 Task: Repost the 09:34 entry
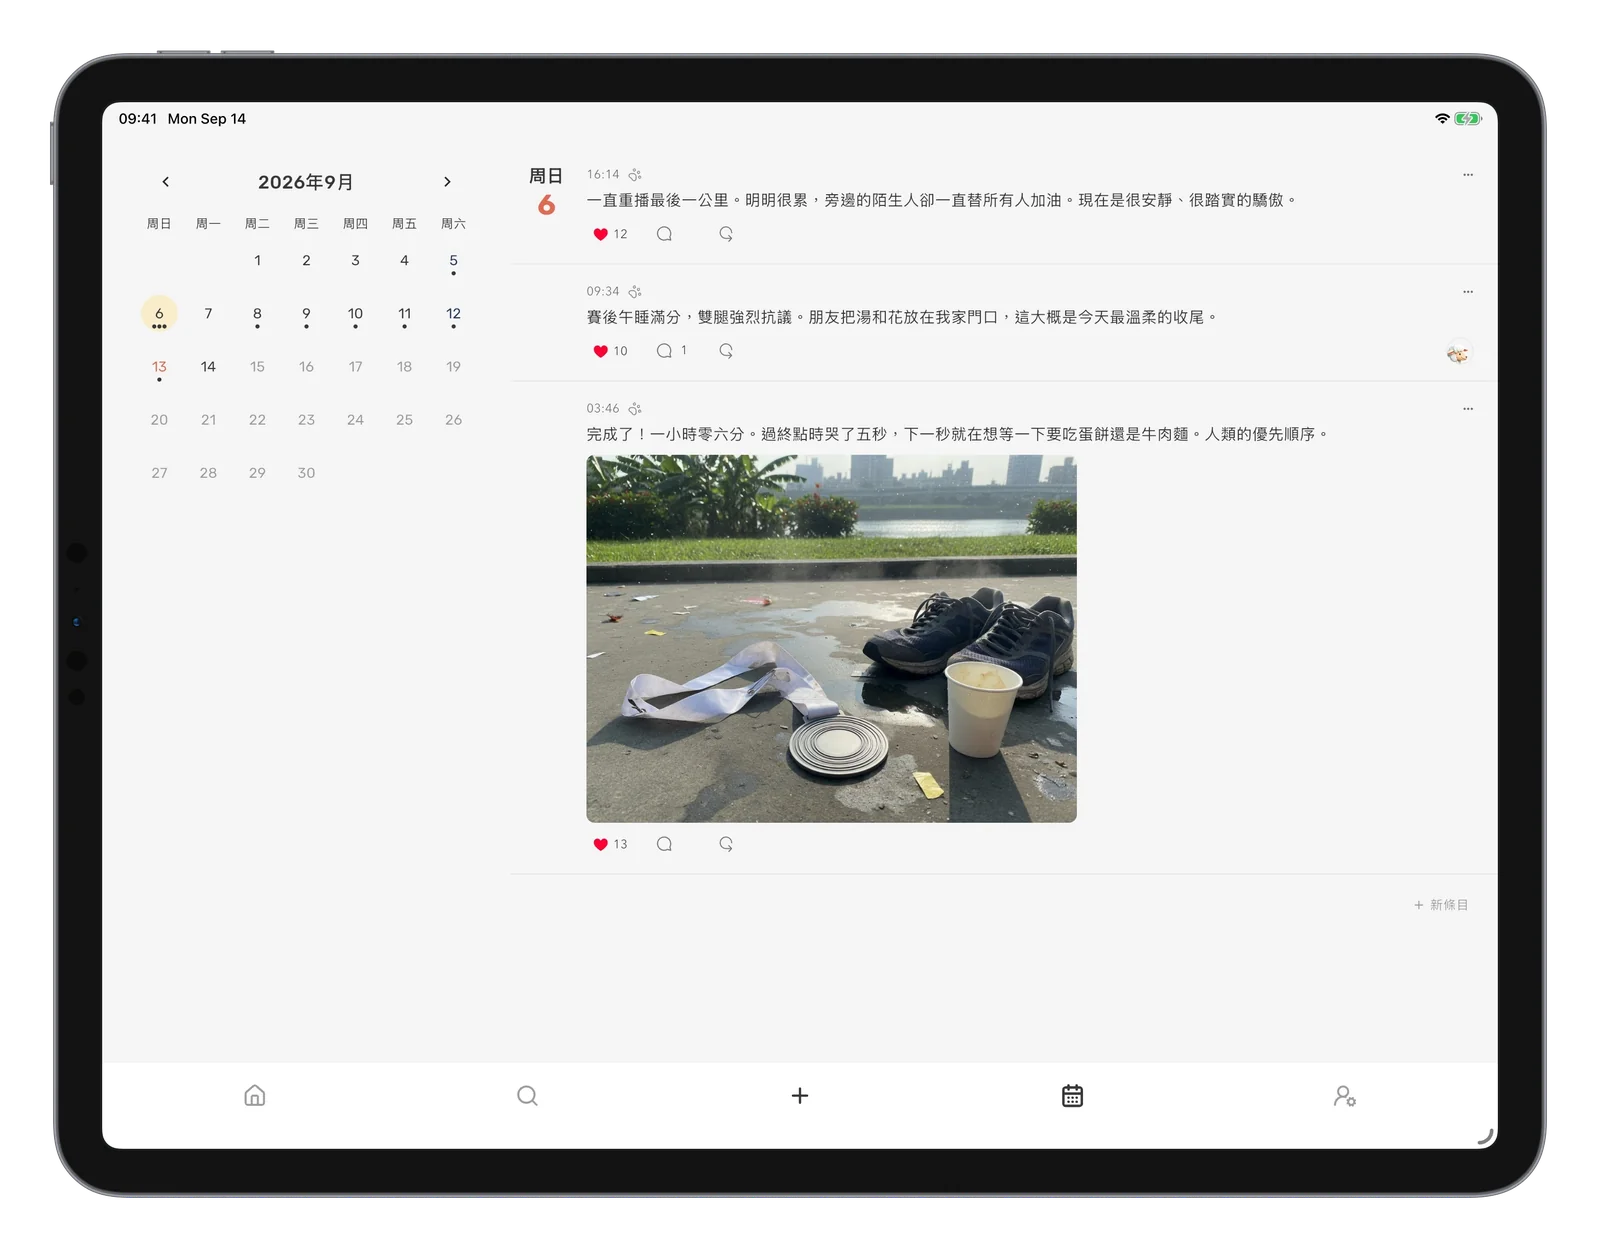pos(726,351)
